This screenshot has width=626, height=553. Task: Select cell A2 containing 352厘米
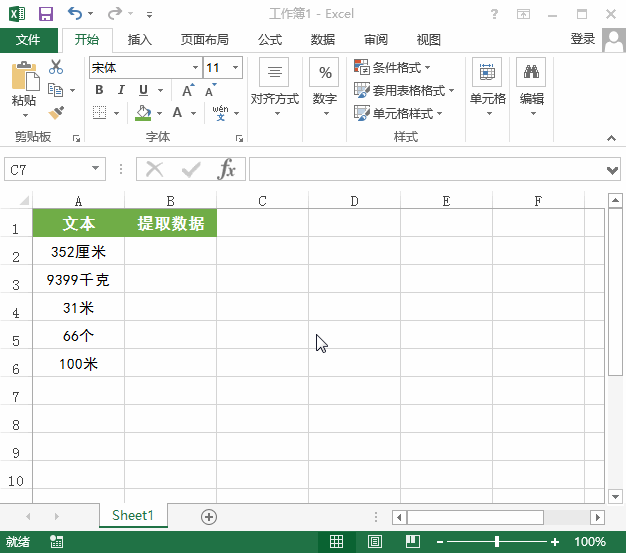pyautogui.click(x=78, y=252)
